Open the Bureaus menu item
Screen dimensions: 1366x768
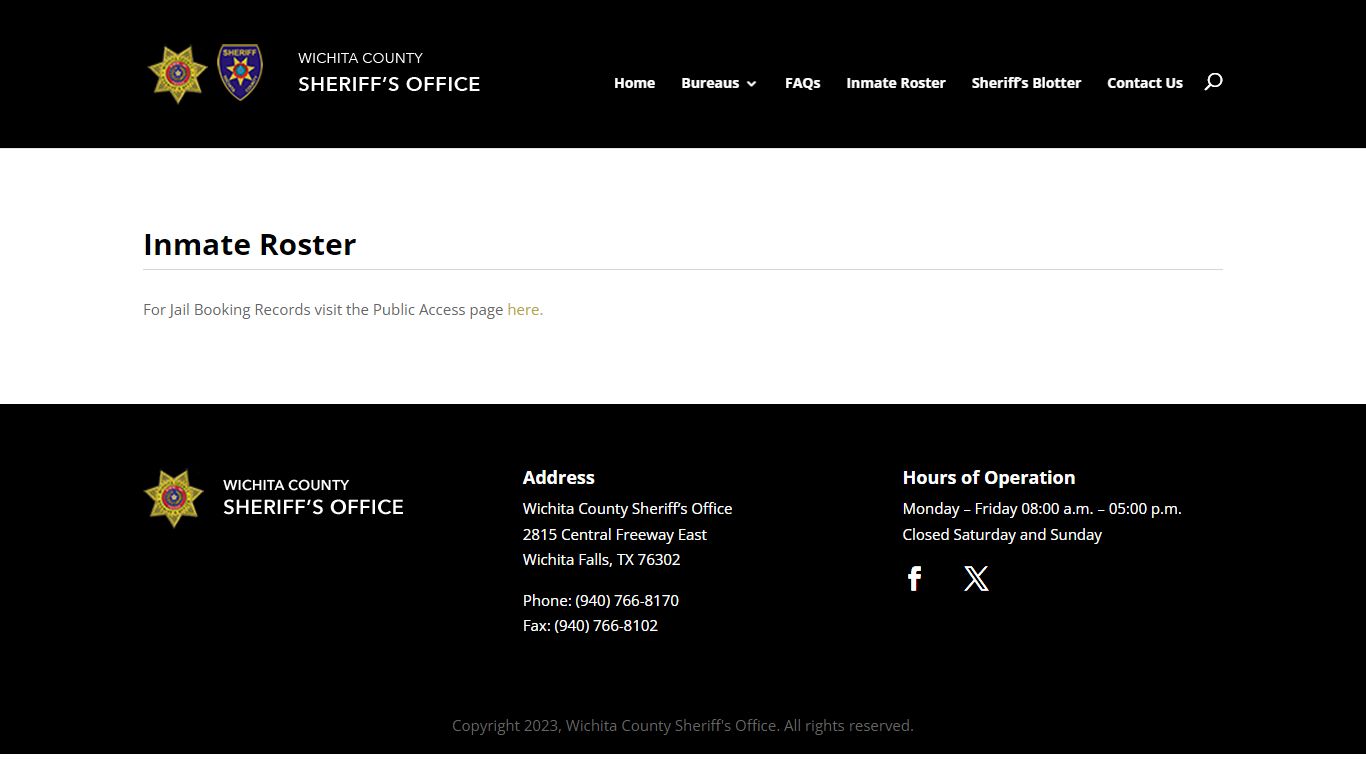point(710,83)
